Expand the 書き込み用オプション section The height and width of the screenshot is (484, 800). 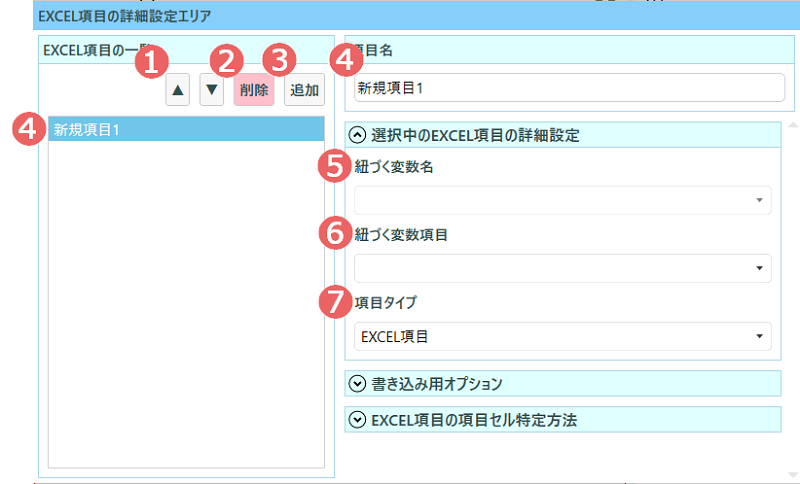click(x=357, y=384)
